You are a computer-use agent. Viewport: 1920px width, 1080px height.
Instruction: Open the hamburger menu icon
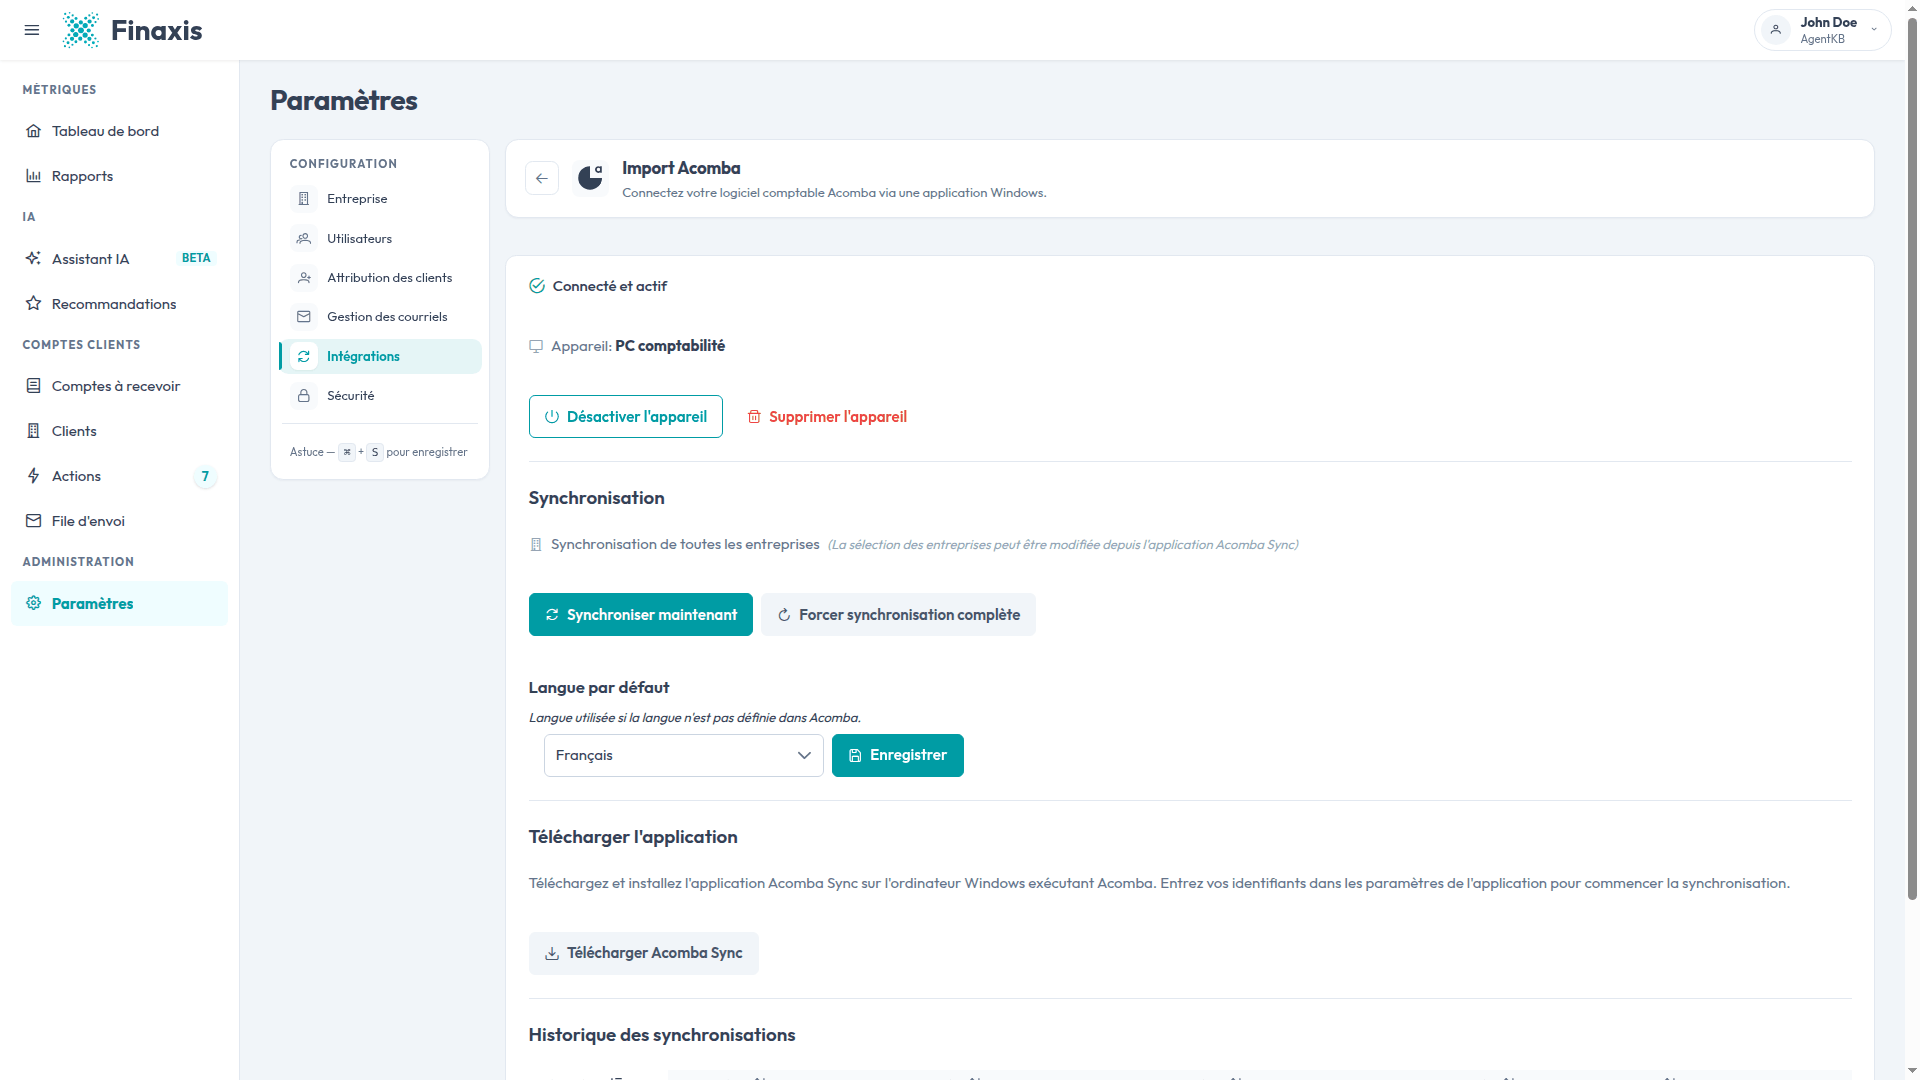pyautogui.click(x=32, y=30)
